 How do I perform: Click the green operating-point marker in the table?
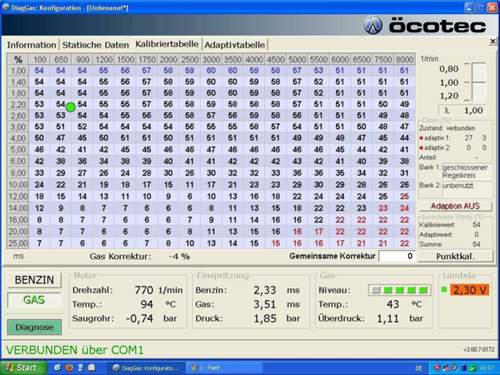click(x=71, y=107)
